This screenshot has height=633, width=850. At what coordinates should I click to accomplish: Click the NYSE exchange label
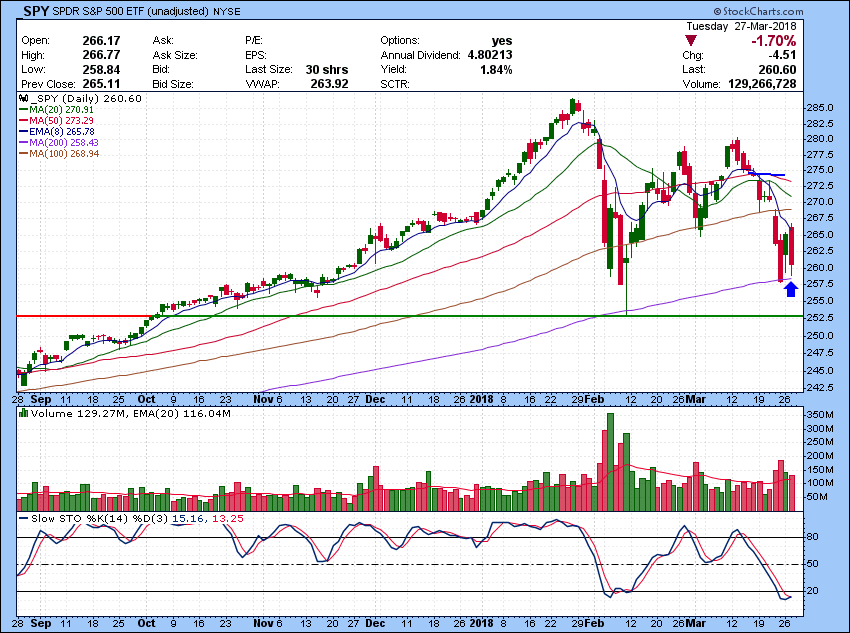click(x=226, y=11)
